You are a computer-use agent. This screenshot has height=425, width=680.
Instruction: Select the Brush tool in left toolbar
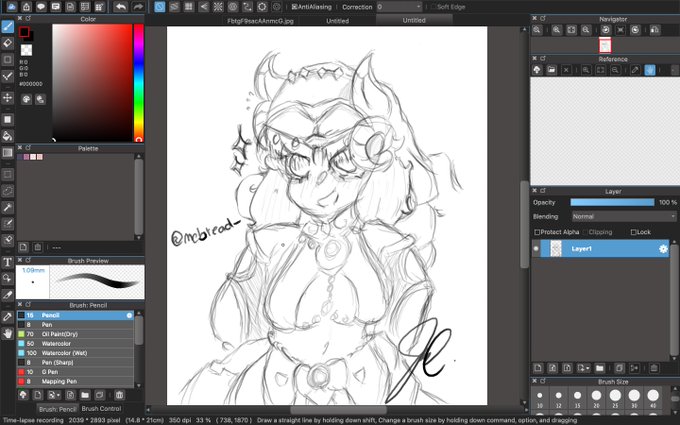point(7,27)
